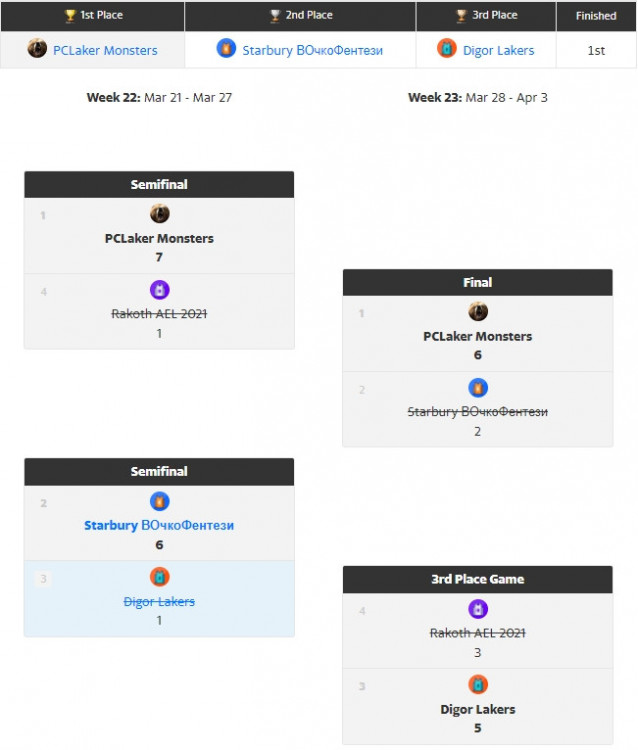
Task: Click Digor Lakers avatar in 3rd Place Game
Action: click(478, 685)
